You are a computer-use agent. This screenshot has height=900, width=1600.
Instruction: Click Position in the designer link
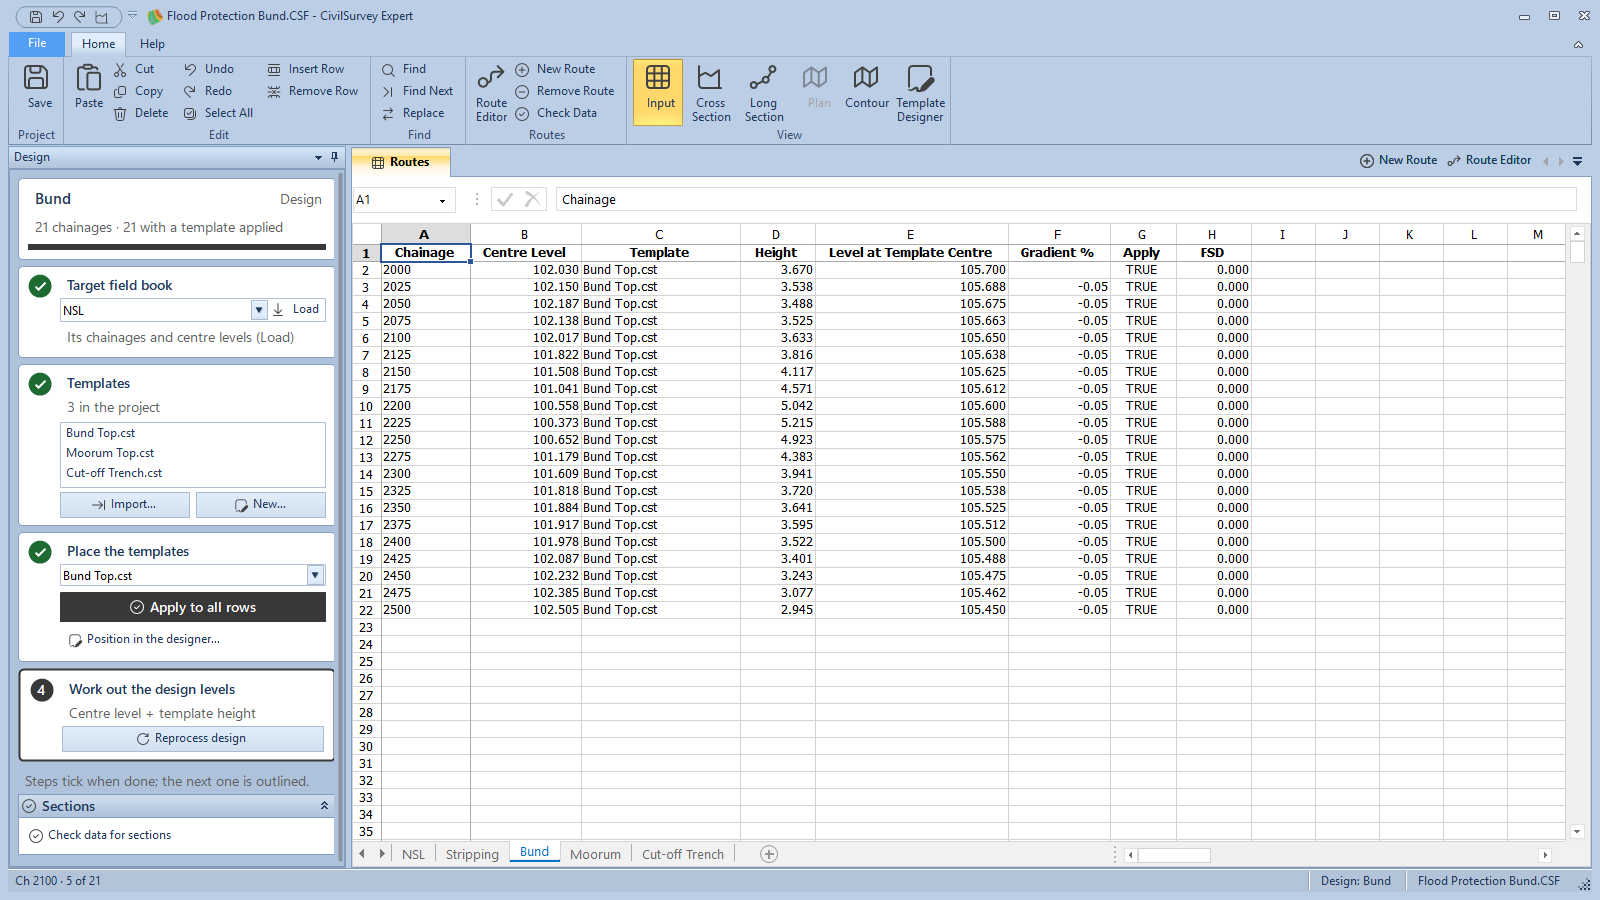[144, 639]
